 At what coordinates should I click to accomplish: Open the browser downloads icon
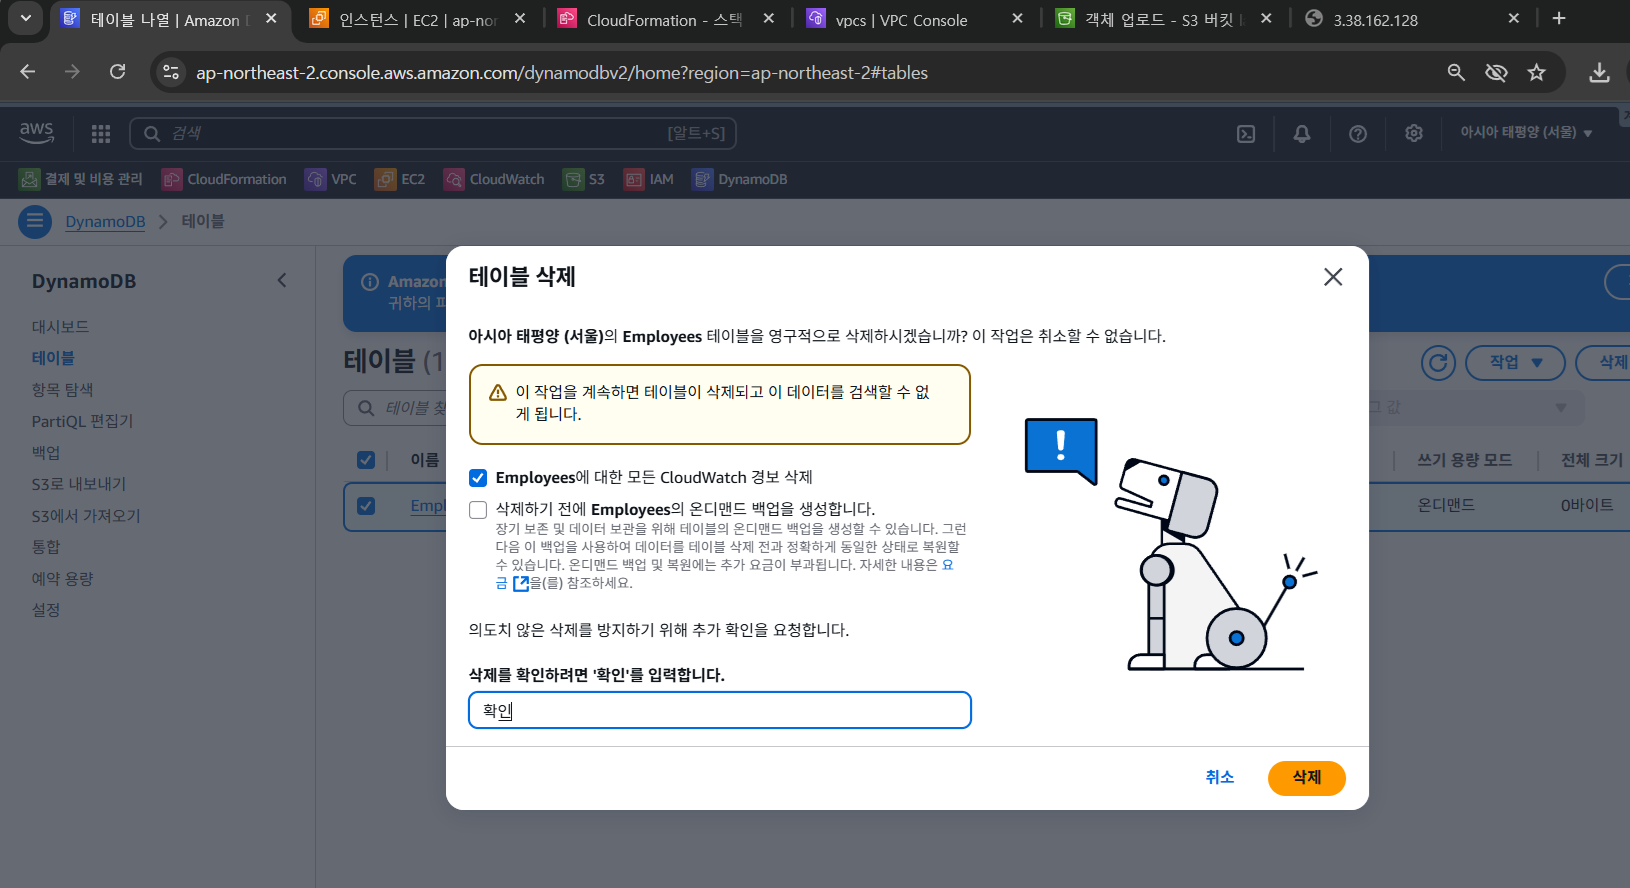click(x=1599, y=72)
